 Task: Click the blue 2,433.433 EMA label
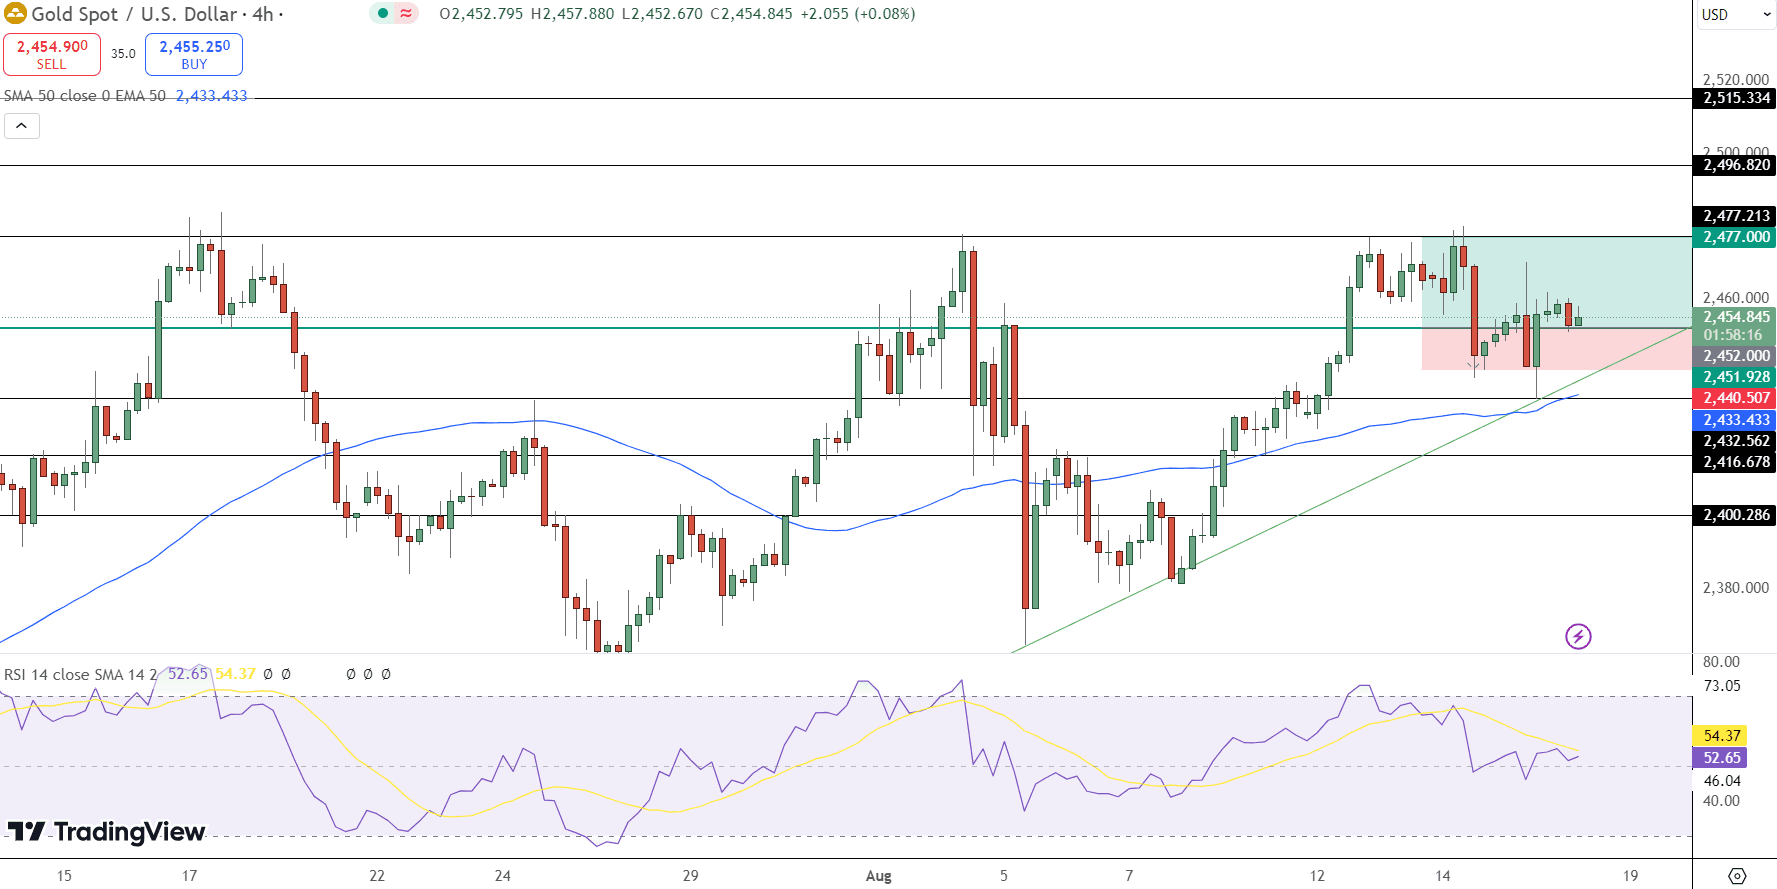click(1736, 420)
